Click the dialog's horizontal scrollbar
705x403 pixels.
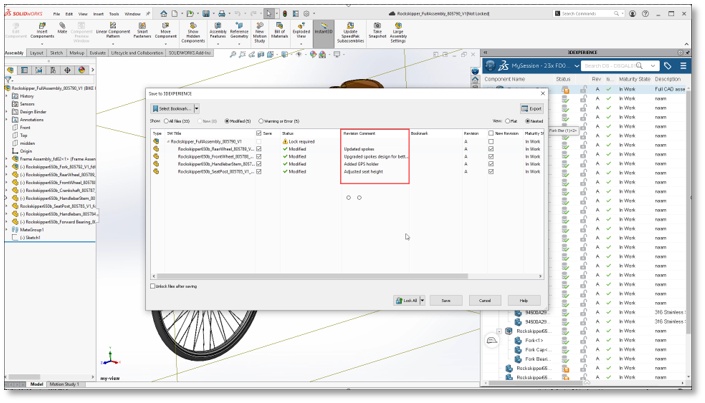point(312,276)
